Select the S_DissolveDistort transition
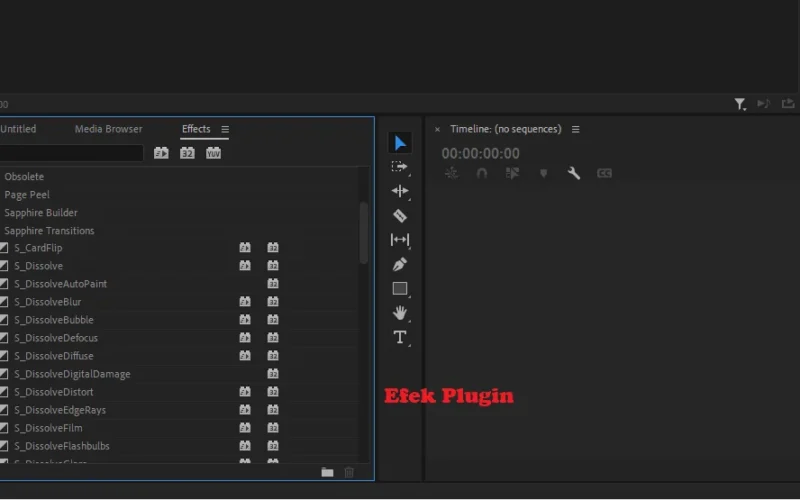This screenshot has height=500, width=800. [x=54, y=392]
